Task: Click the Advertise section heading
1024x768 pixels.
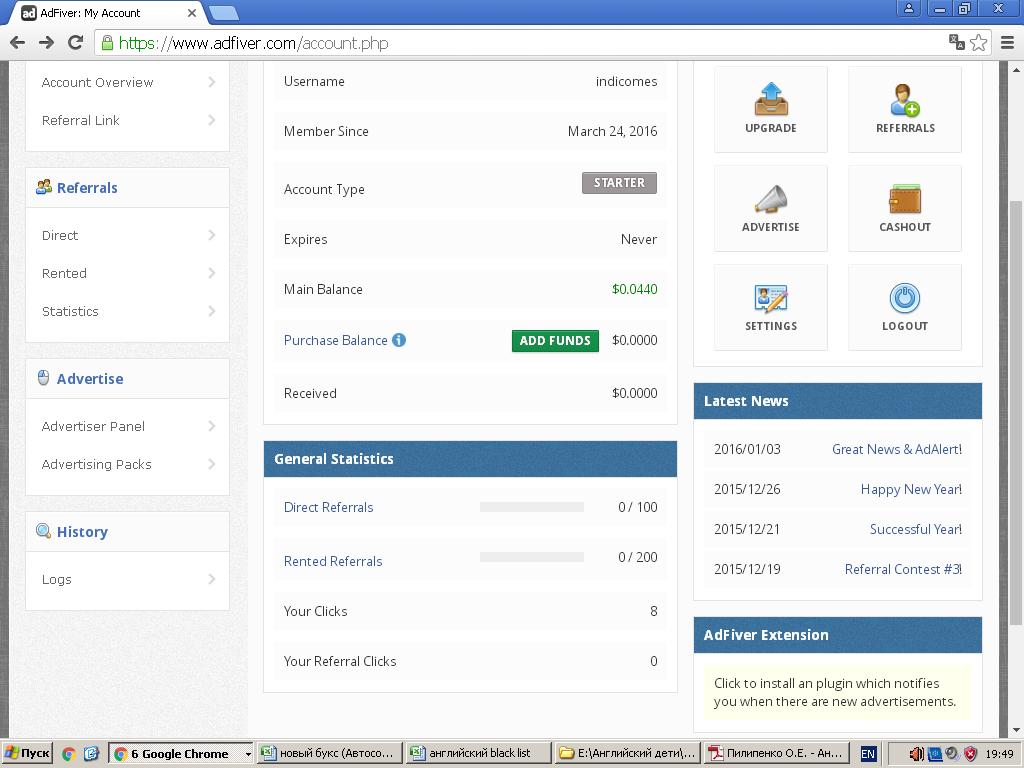Action: (x=90, y=379)
